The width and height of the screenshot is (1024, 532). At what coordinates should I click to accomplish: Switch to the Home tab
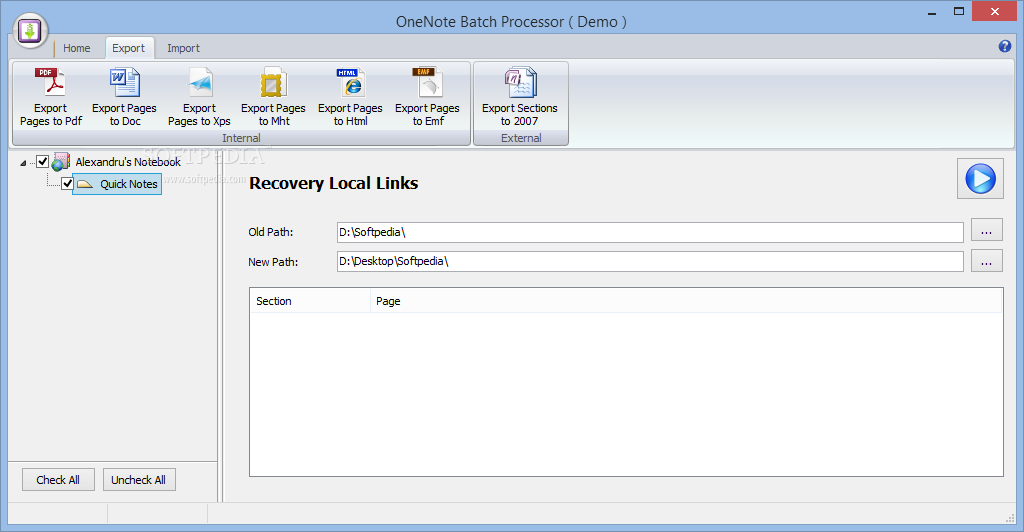[76, 48]
